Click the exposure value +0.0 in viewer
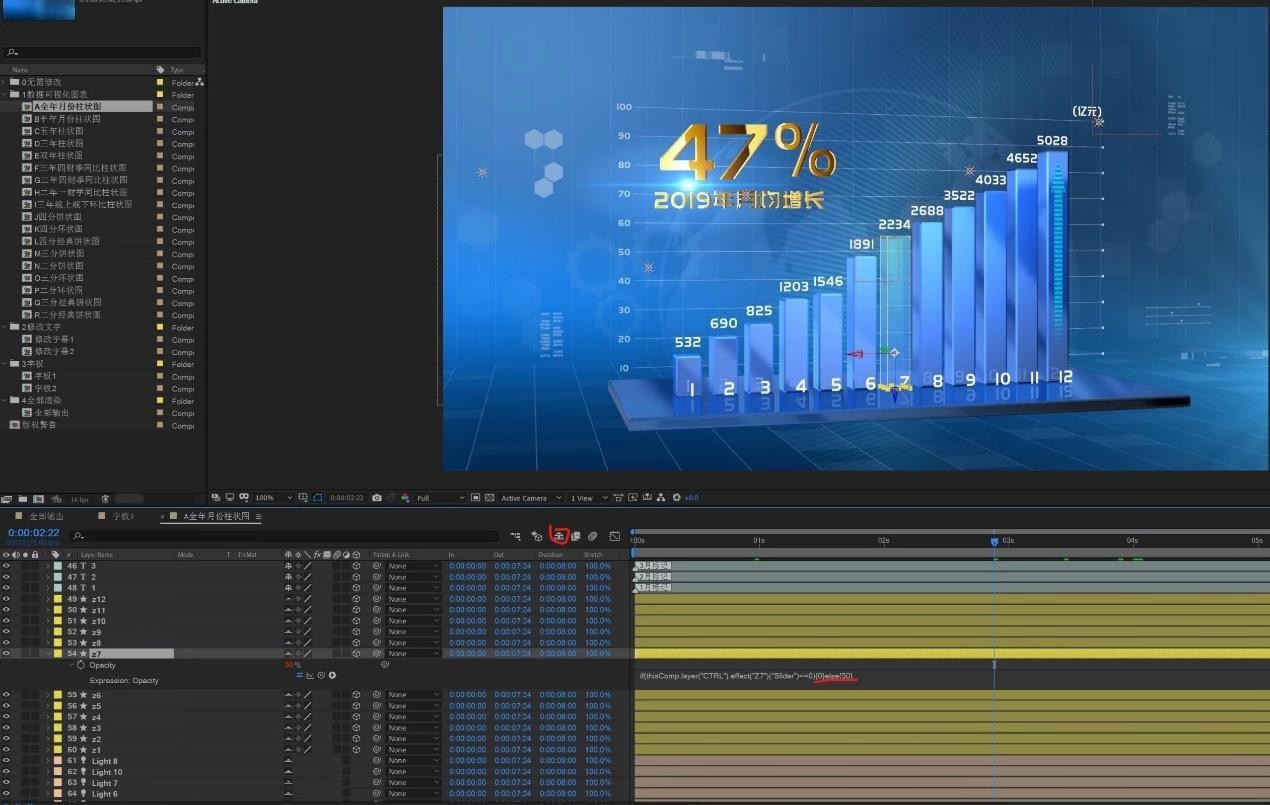 (x=691, y=497)
